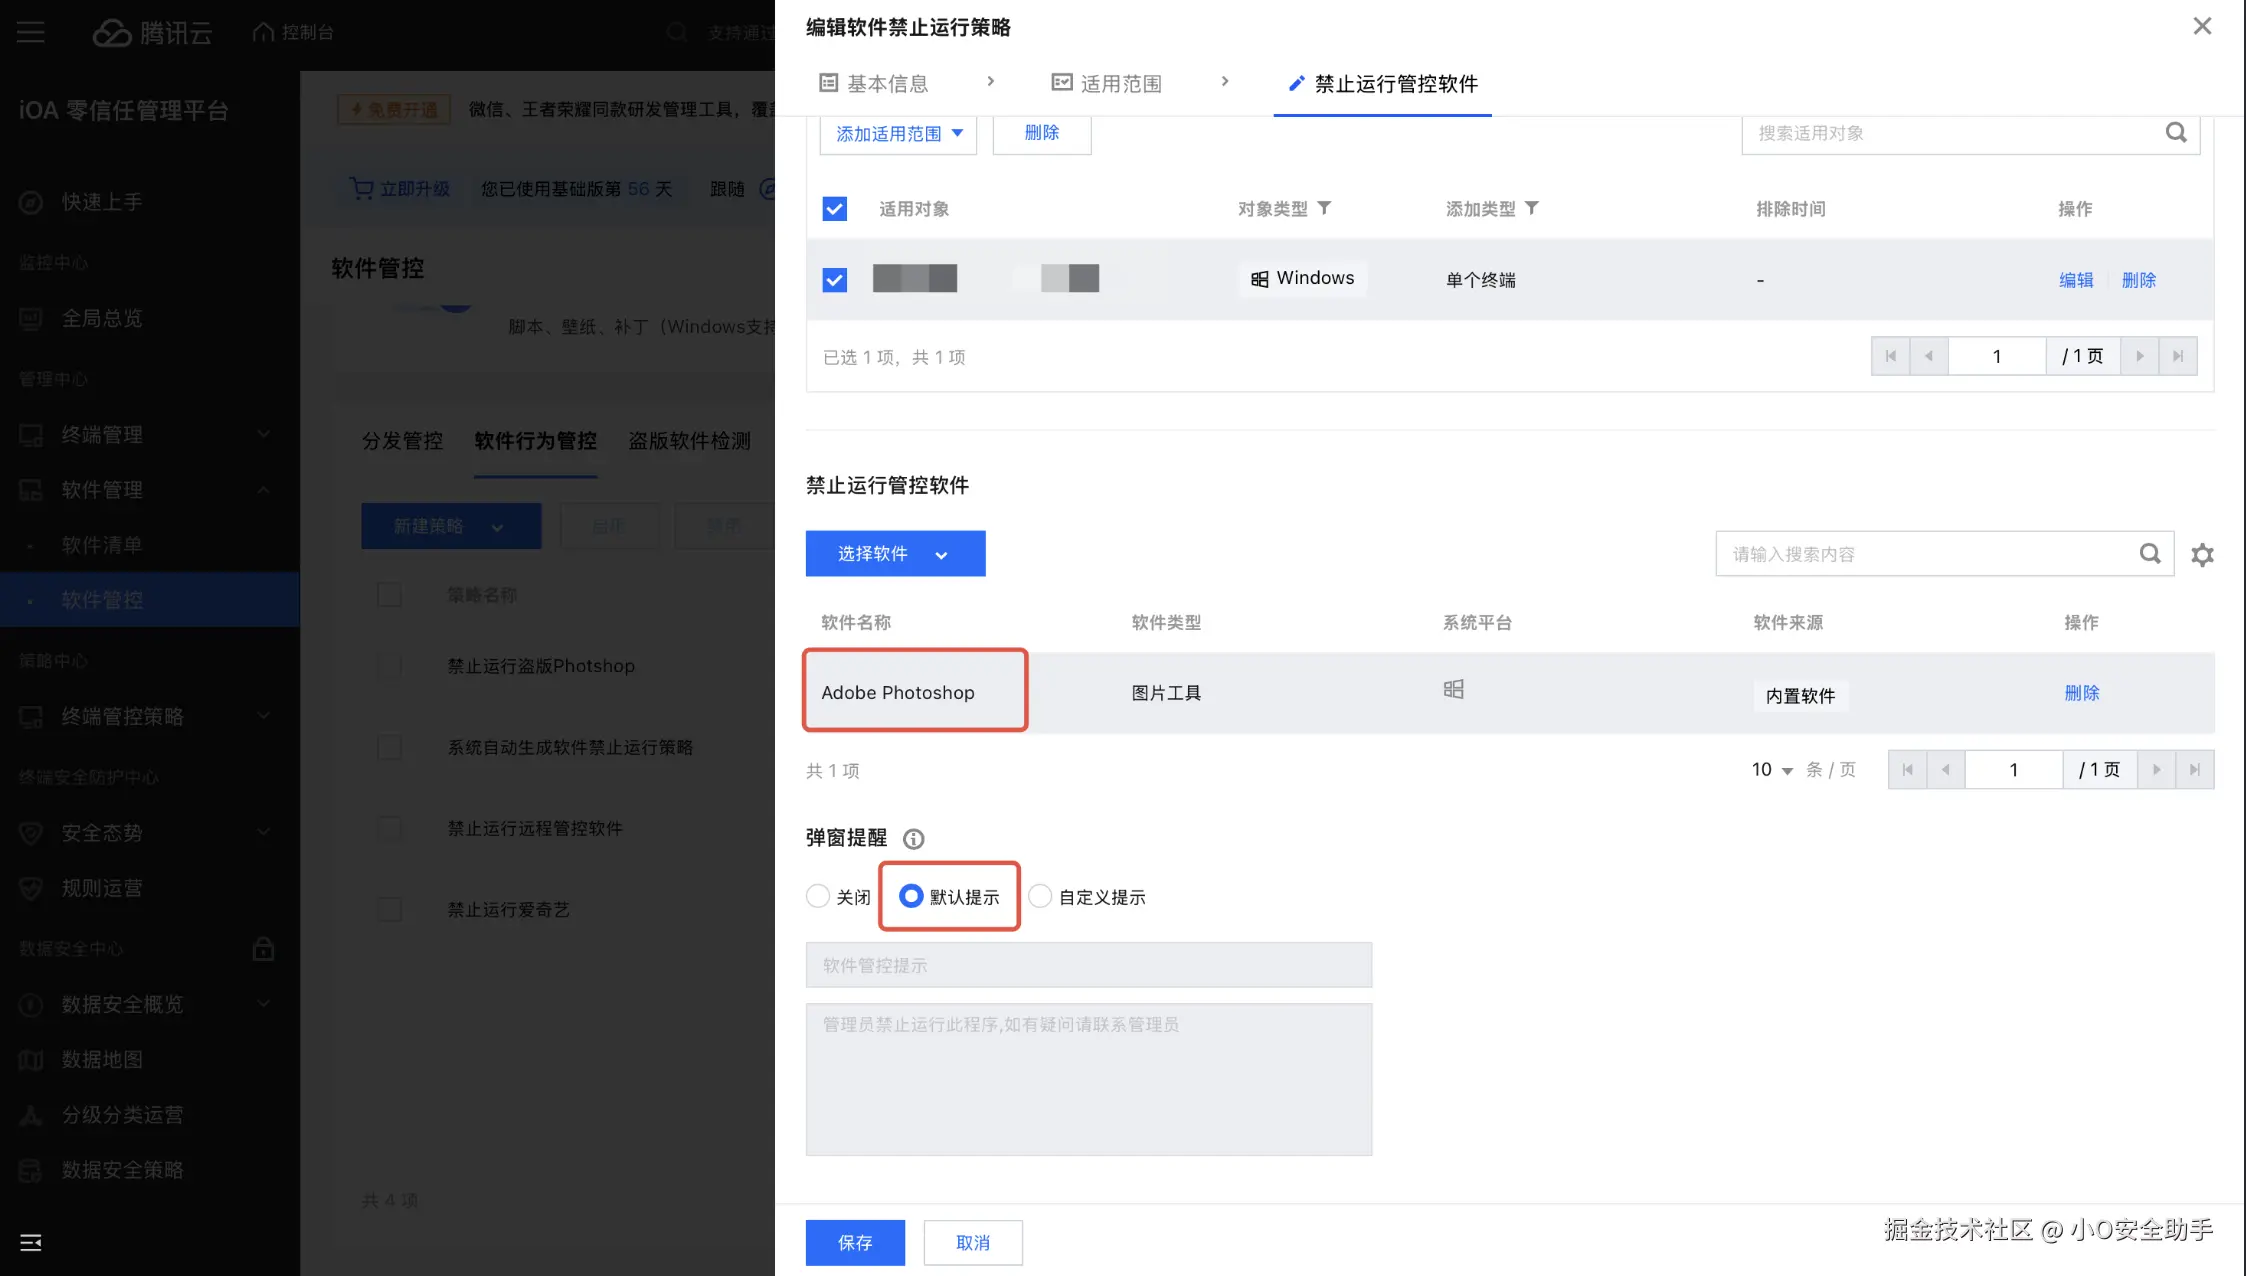Choose the 关闭 popup reminder option
2246x1276 pixels.
[818, 896]
